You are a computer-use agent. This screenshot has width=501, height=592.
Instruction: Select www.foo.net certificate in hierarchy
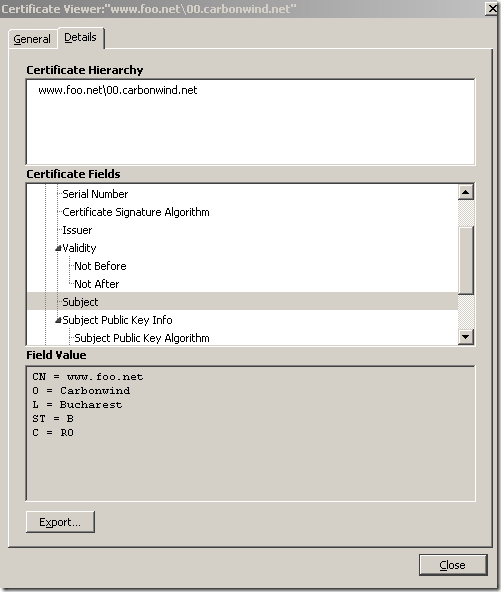(x=118, y=90)
